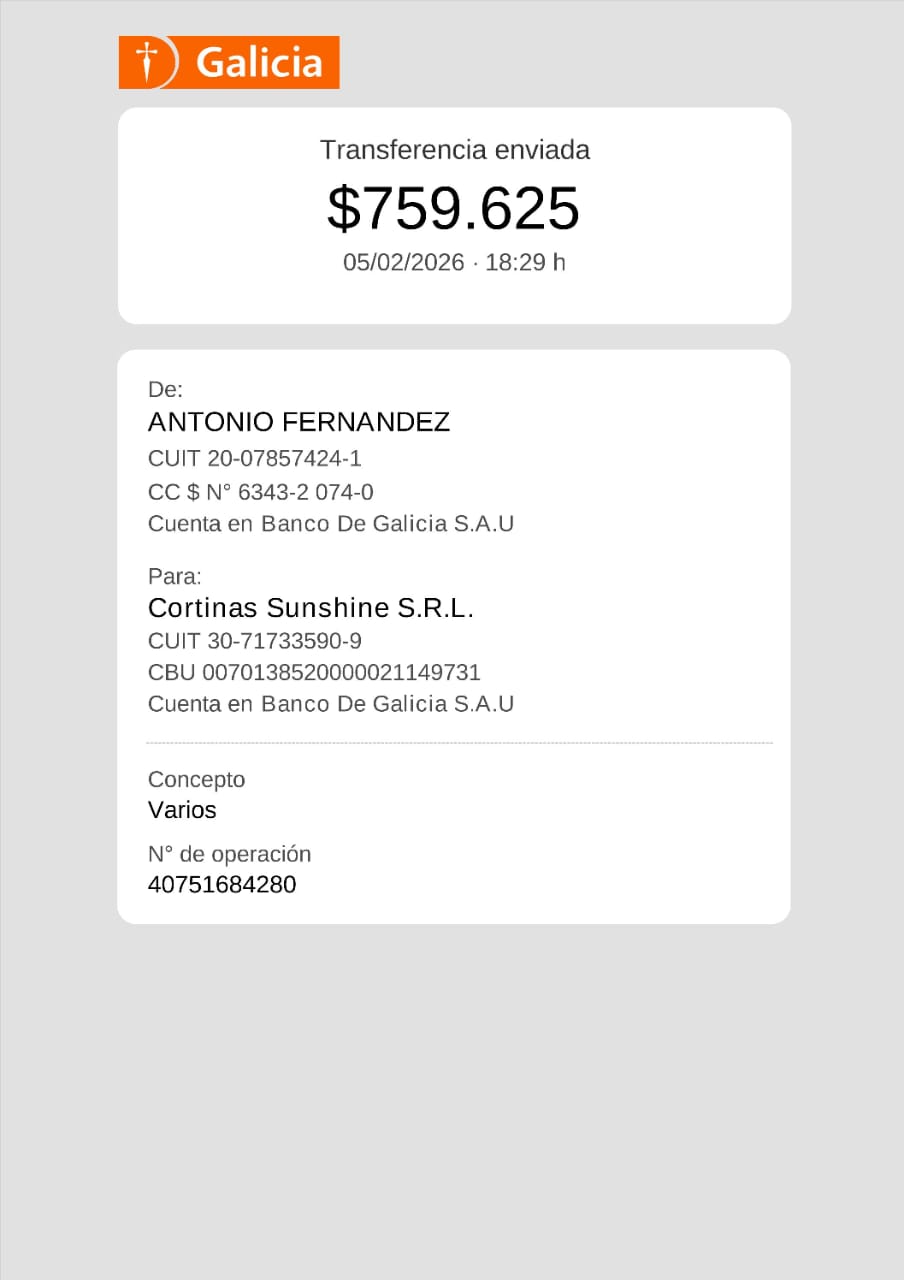Click the sender CUIT 20-07857424-1

[254, 459]
